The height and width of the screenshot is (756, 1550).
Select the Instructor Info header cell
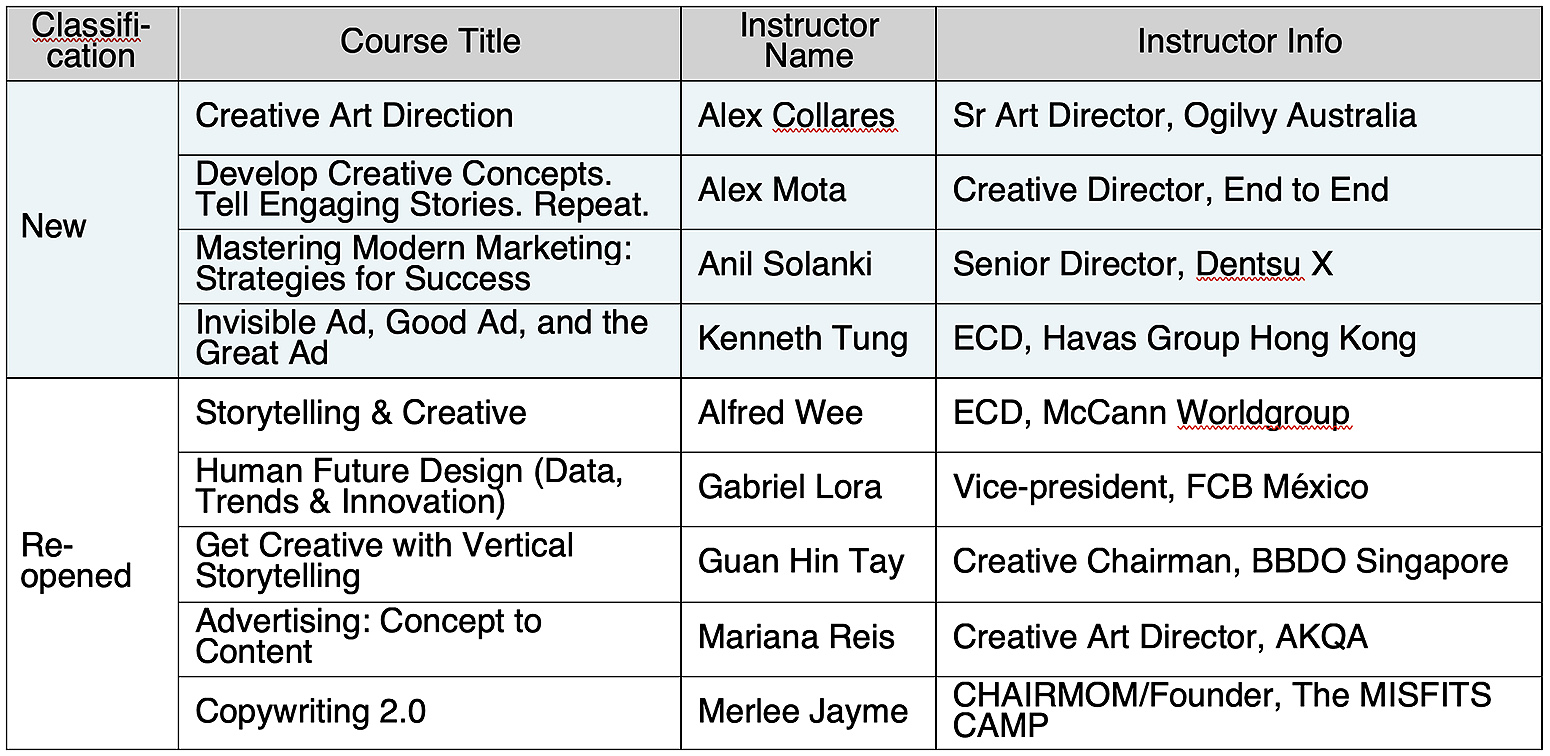1239,43
